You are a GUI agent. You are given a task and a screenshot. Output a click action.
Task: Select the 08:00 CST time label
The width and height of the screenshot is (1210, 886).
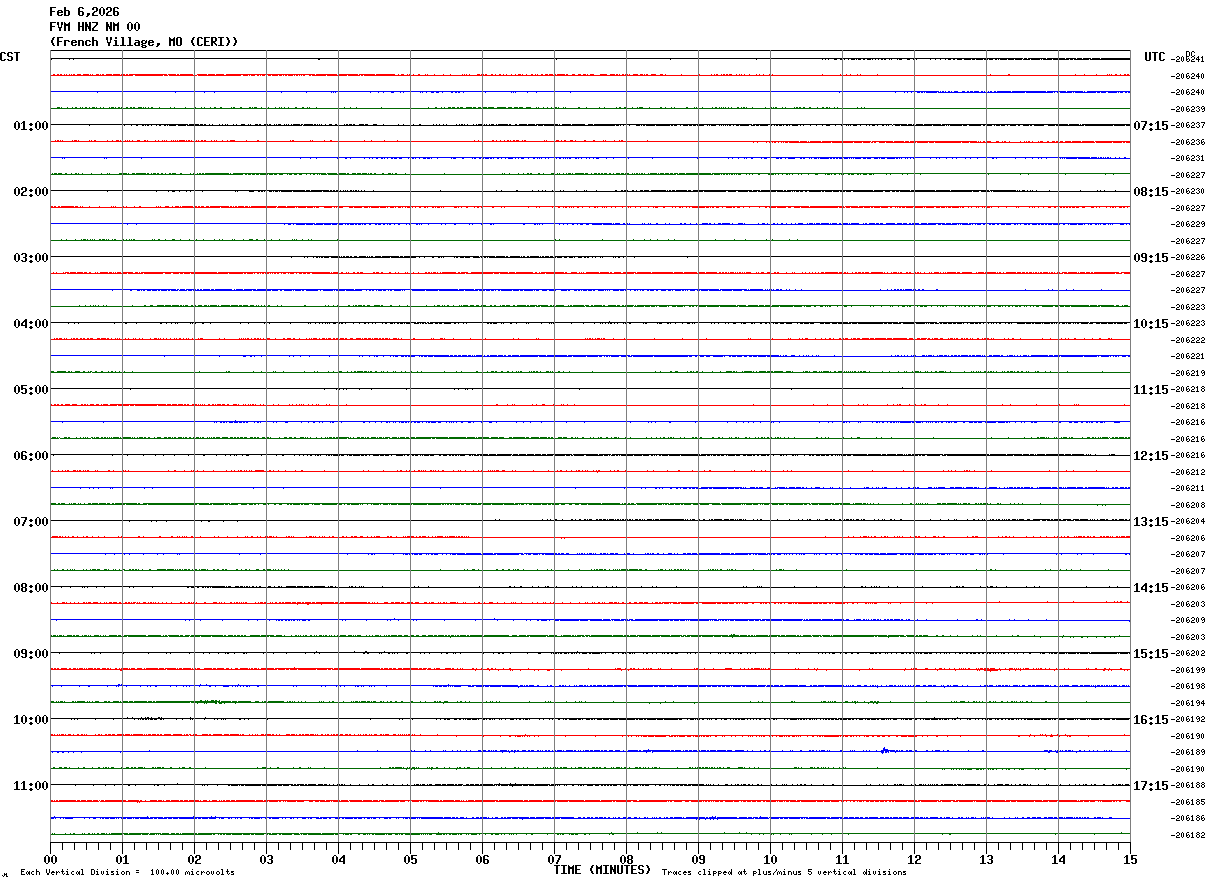[31, 587]
